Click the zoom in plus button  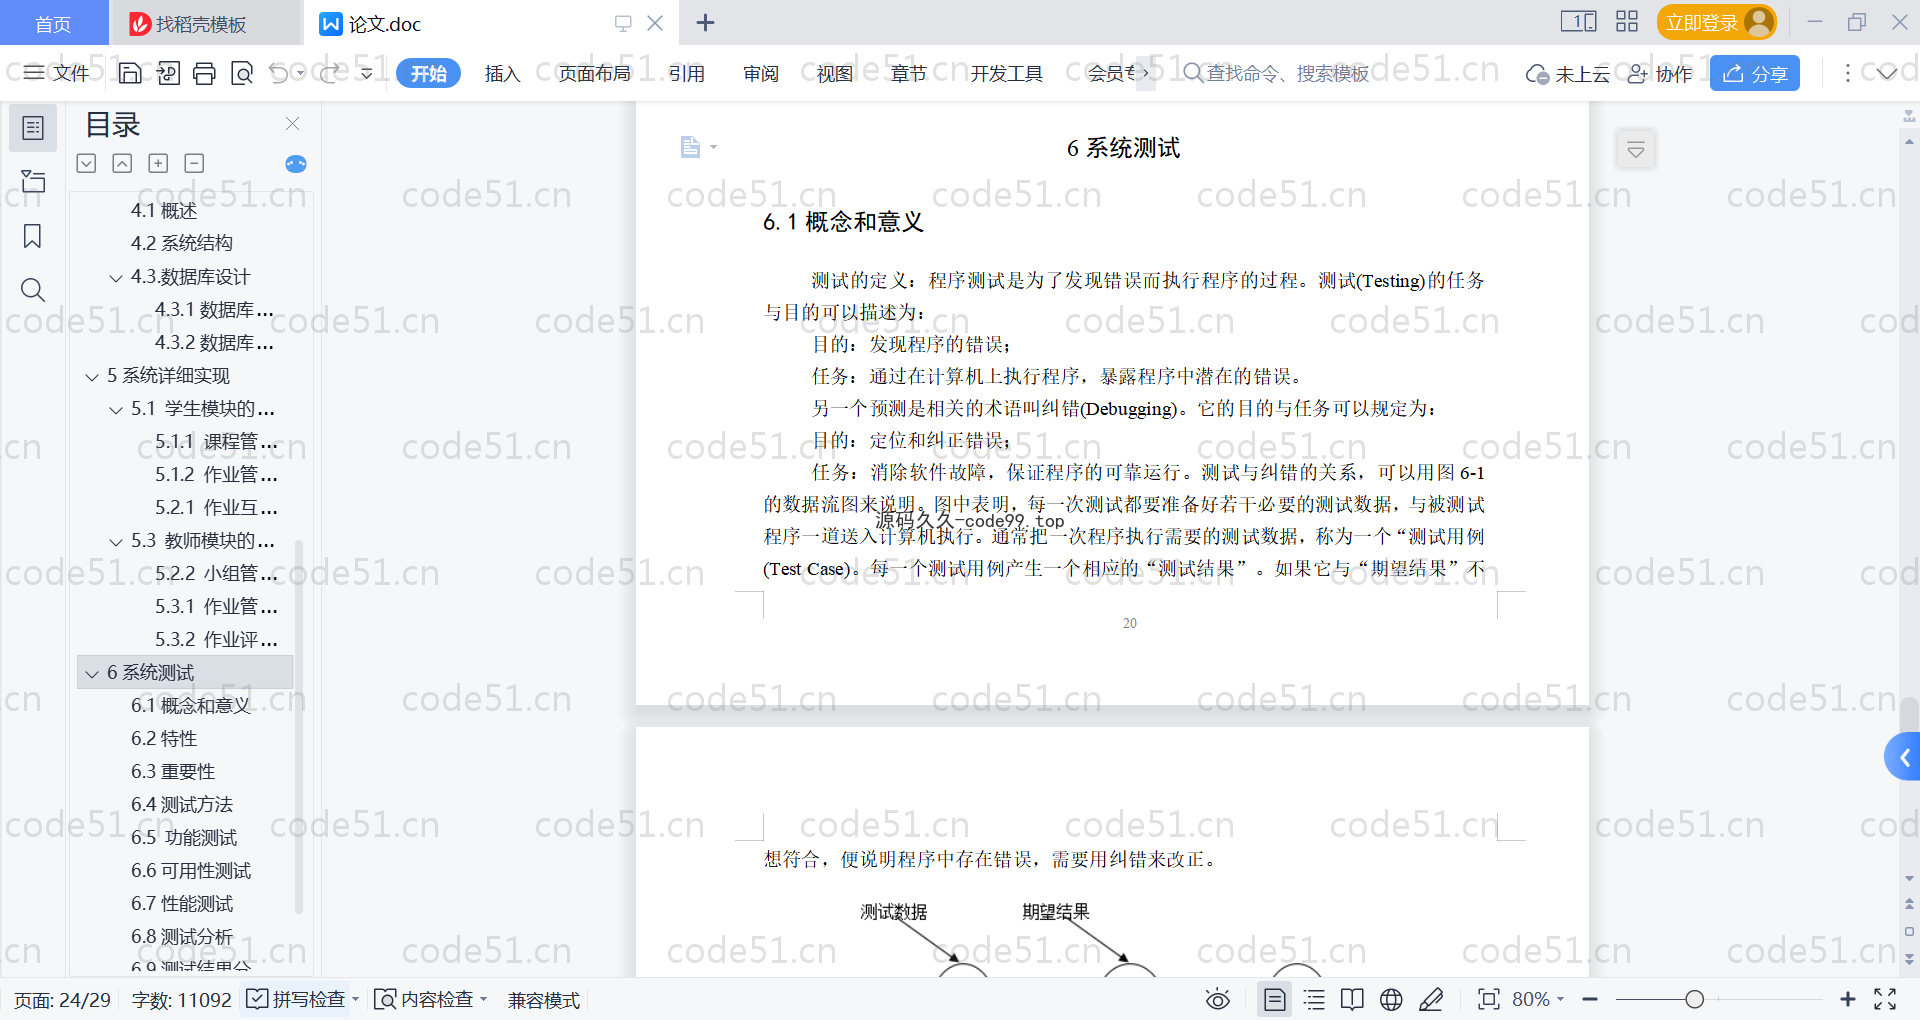coord(1847,999)
